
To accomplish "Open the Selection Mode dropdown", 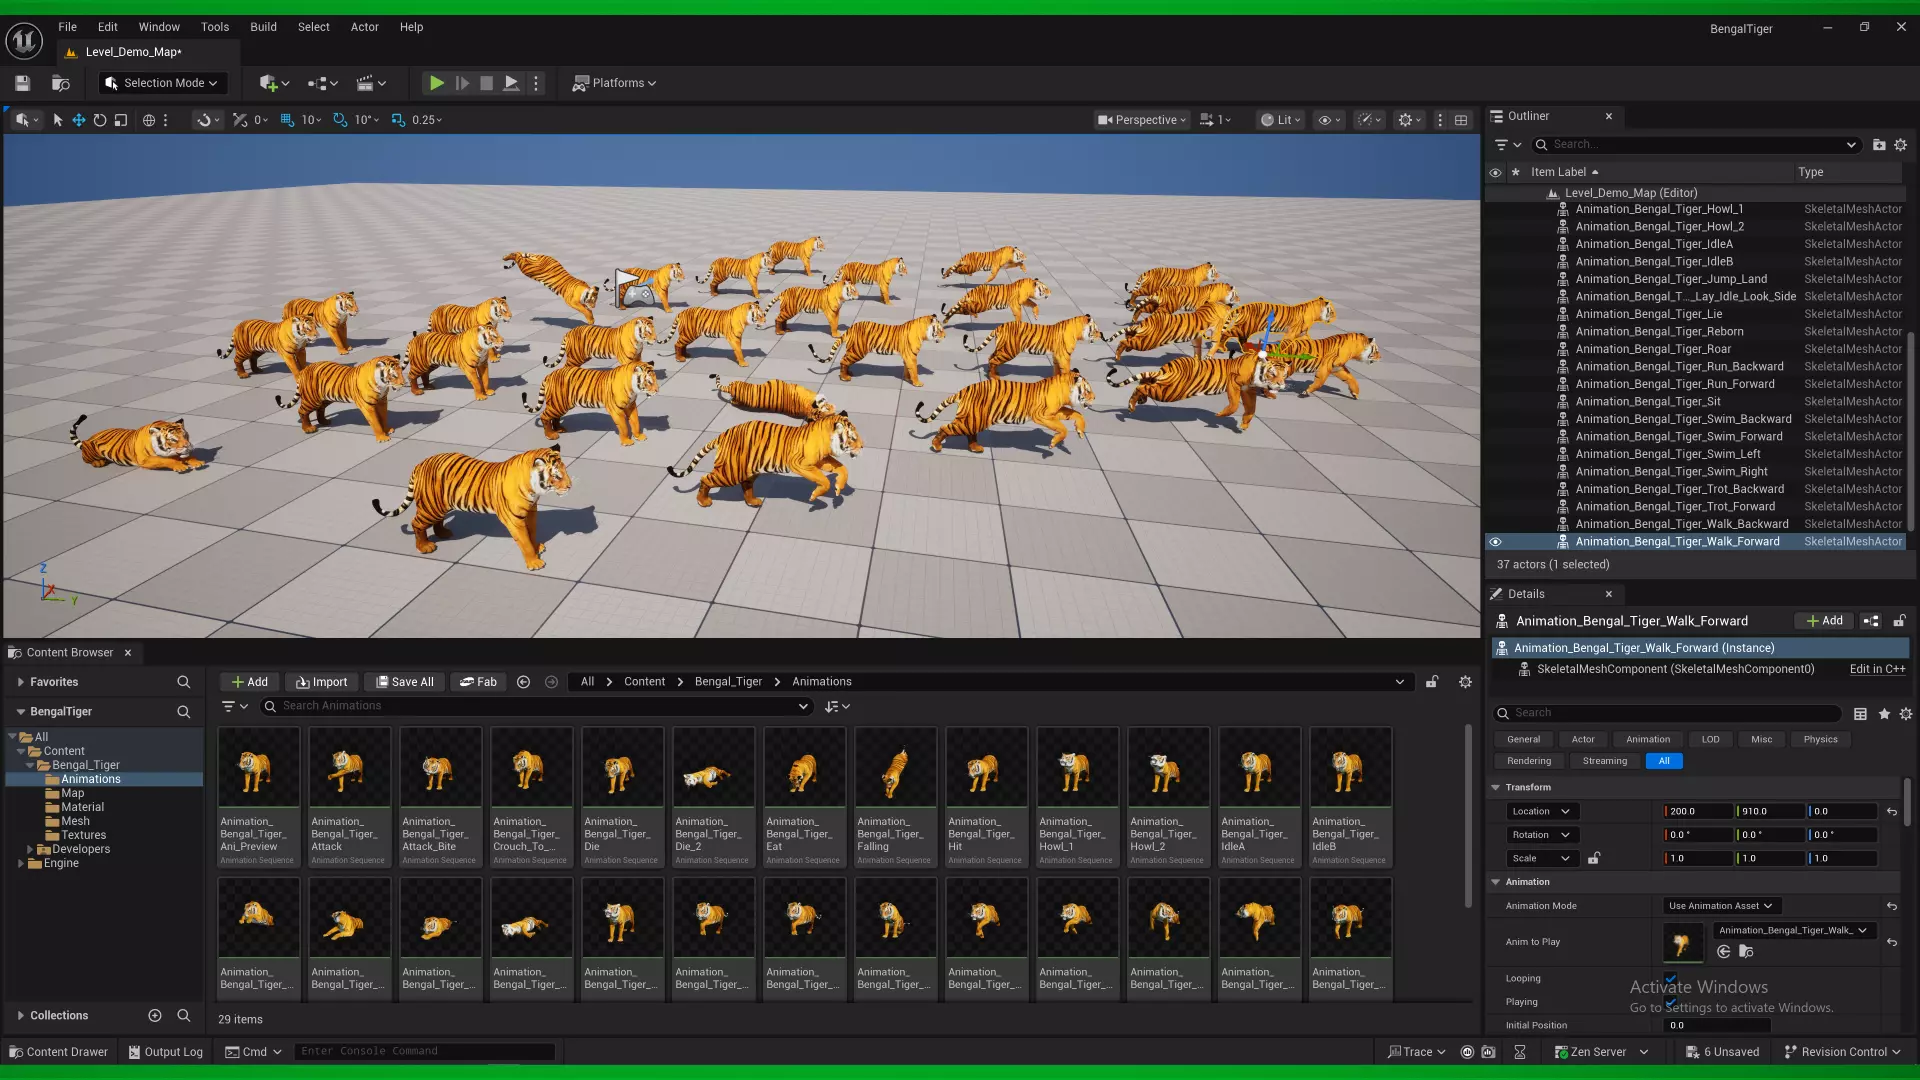I will click(162, 83).
